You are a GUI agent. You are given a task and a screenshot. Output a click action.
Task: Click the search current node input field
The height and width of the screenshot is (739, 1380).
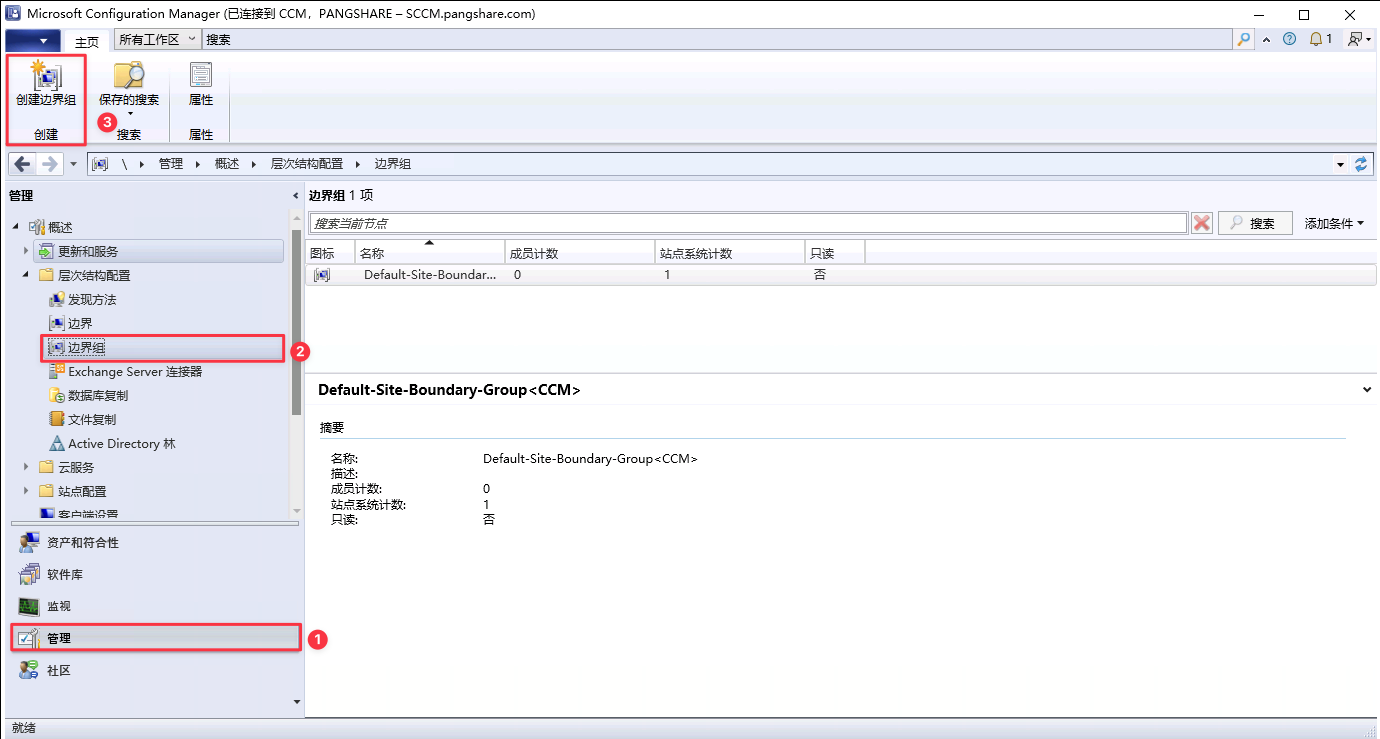point(748,223)
